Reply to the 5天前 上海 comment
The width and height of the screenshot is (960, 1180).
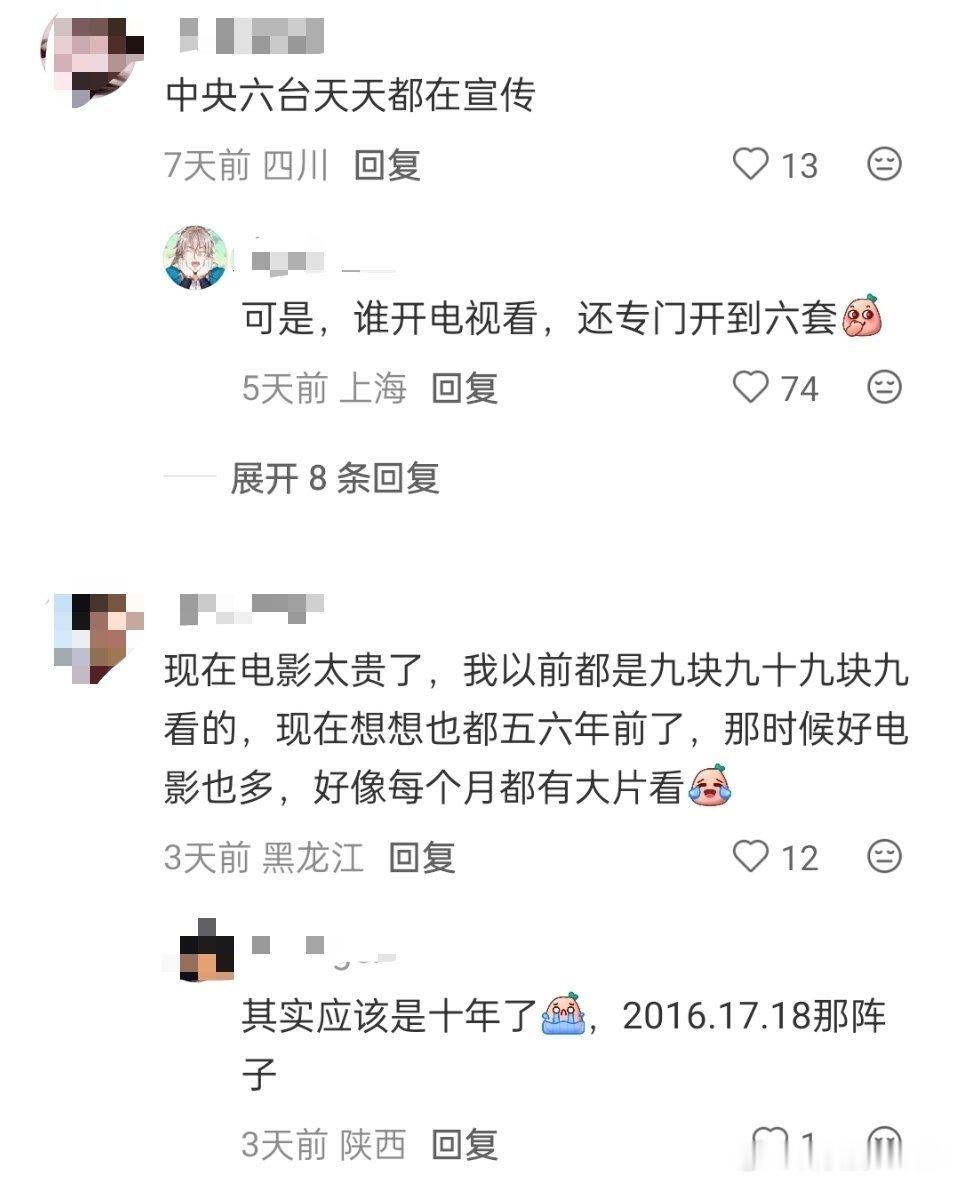click(464, 388)
